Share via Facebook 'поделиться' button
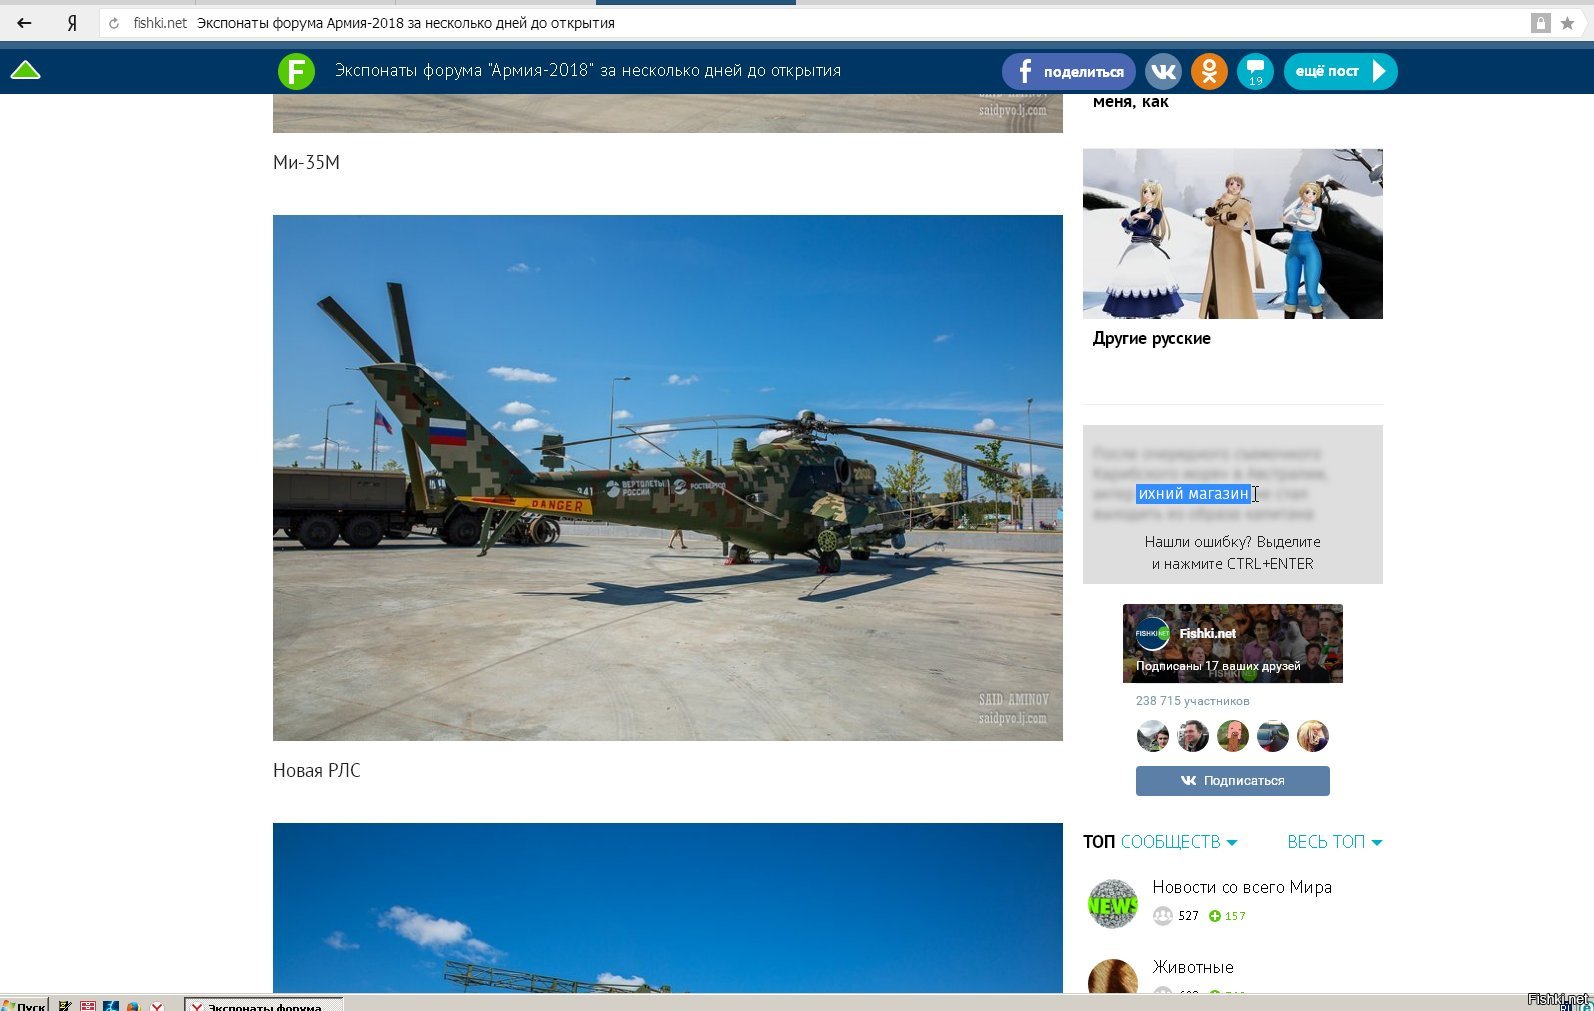The image size is (1594, 1011). tap(1069, 71)
